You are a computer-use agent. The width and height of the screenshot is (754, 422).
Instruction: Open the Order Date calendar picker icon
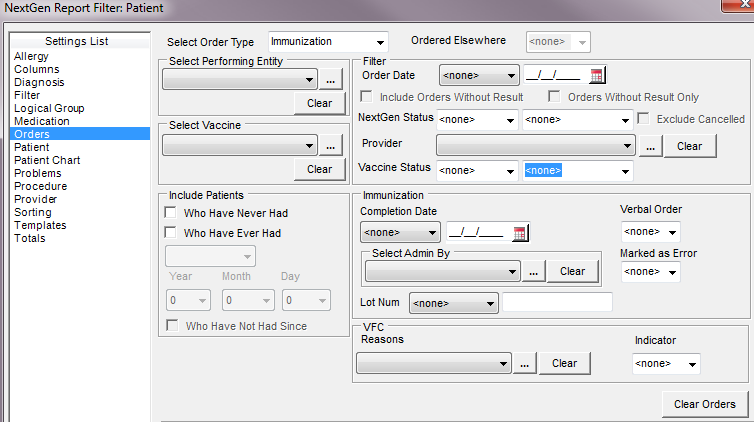pos(596,75)
